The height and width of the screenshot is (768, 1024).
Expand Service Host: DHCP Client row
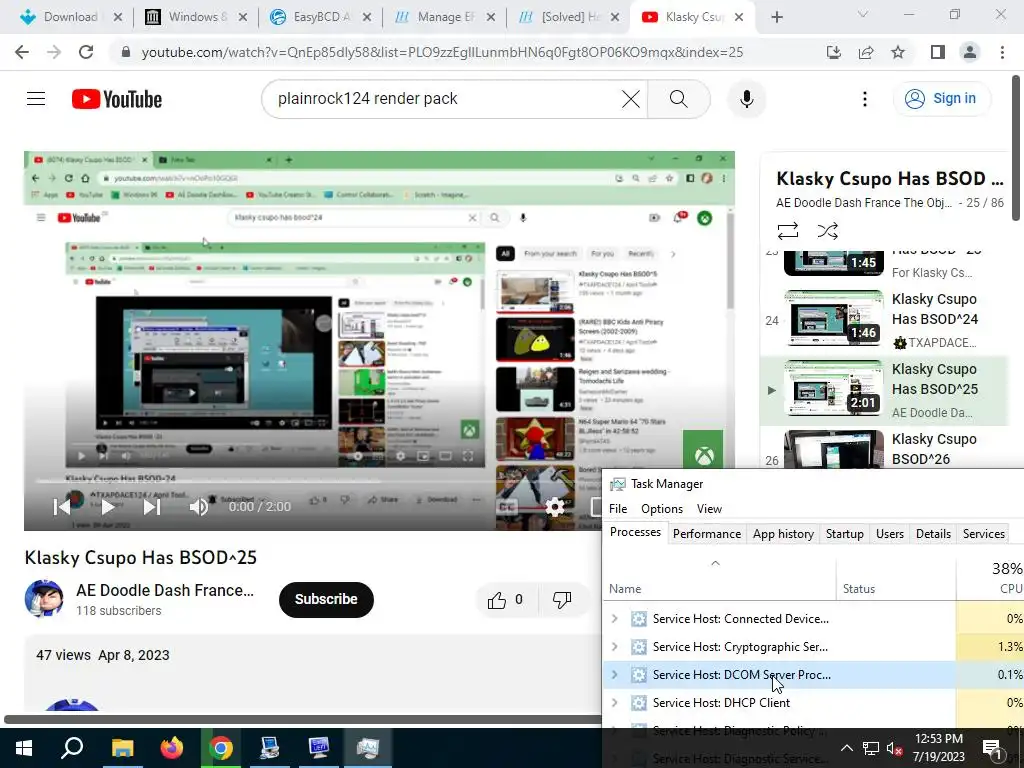[615, 703]
